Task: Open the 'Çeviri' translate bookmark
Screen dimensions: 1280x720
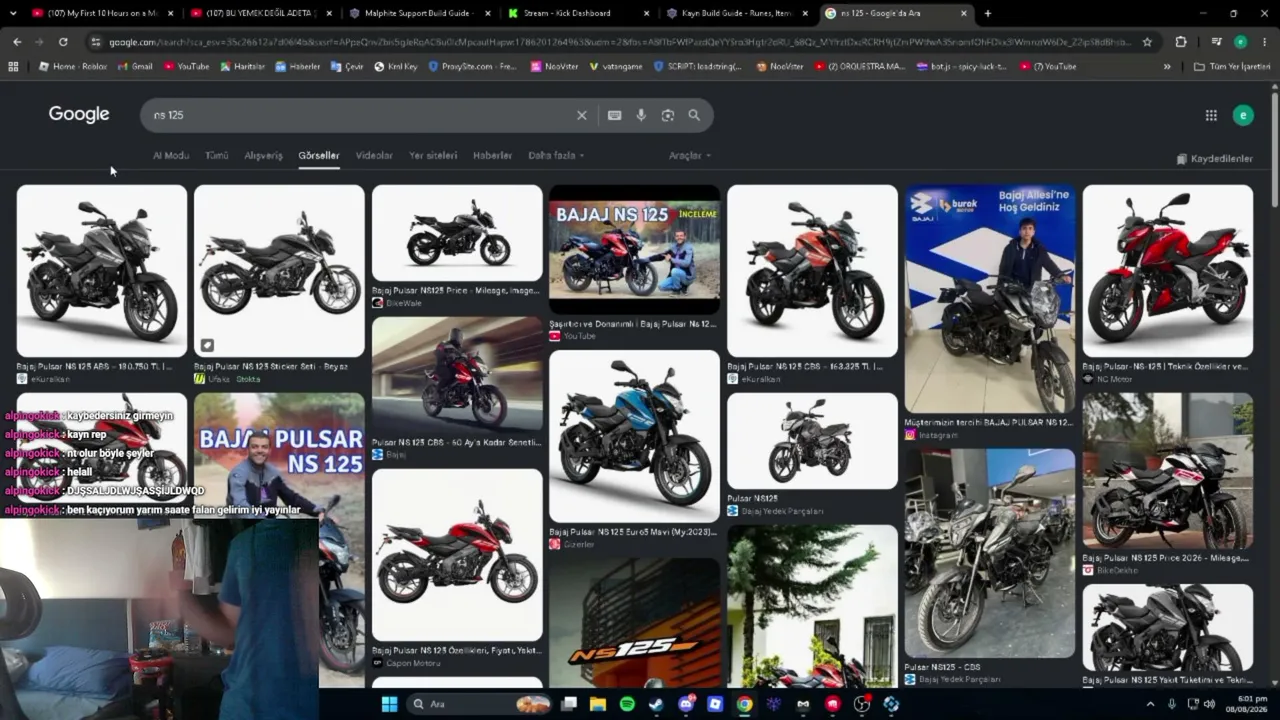Action: [347, 66]
